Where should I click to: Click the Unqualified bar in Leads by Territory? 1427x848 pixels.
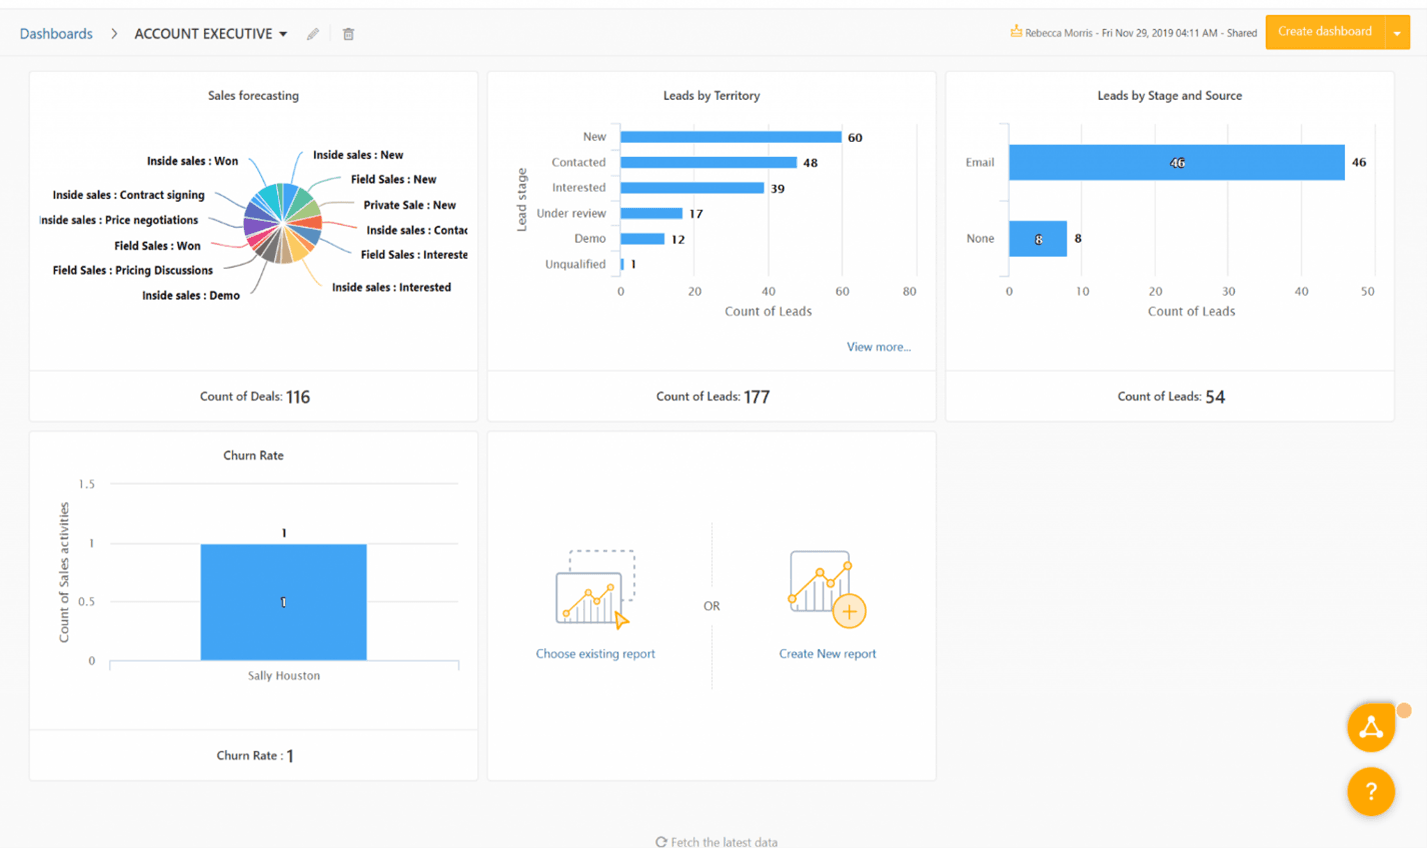coord(622,264)
